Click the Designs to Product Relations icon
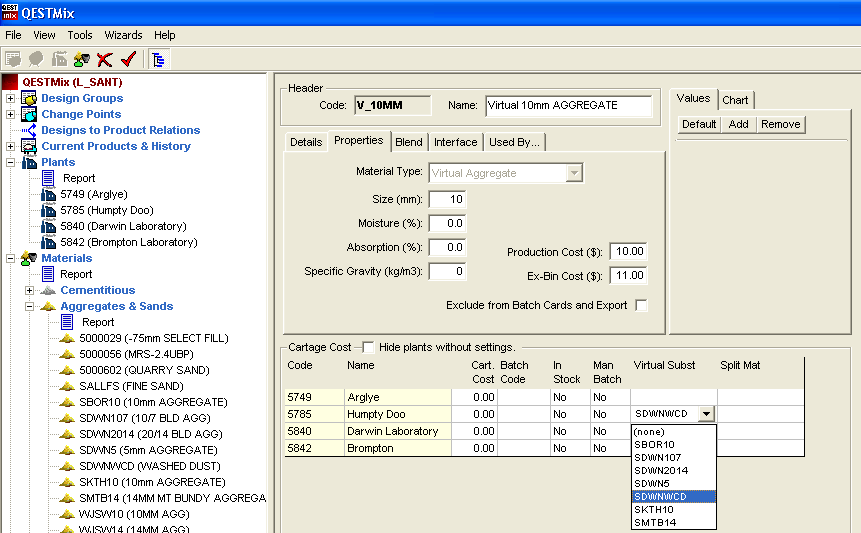The height and width of the screenshot is (533, 861). coord(29,130)
